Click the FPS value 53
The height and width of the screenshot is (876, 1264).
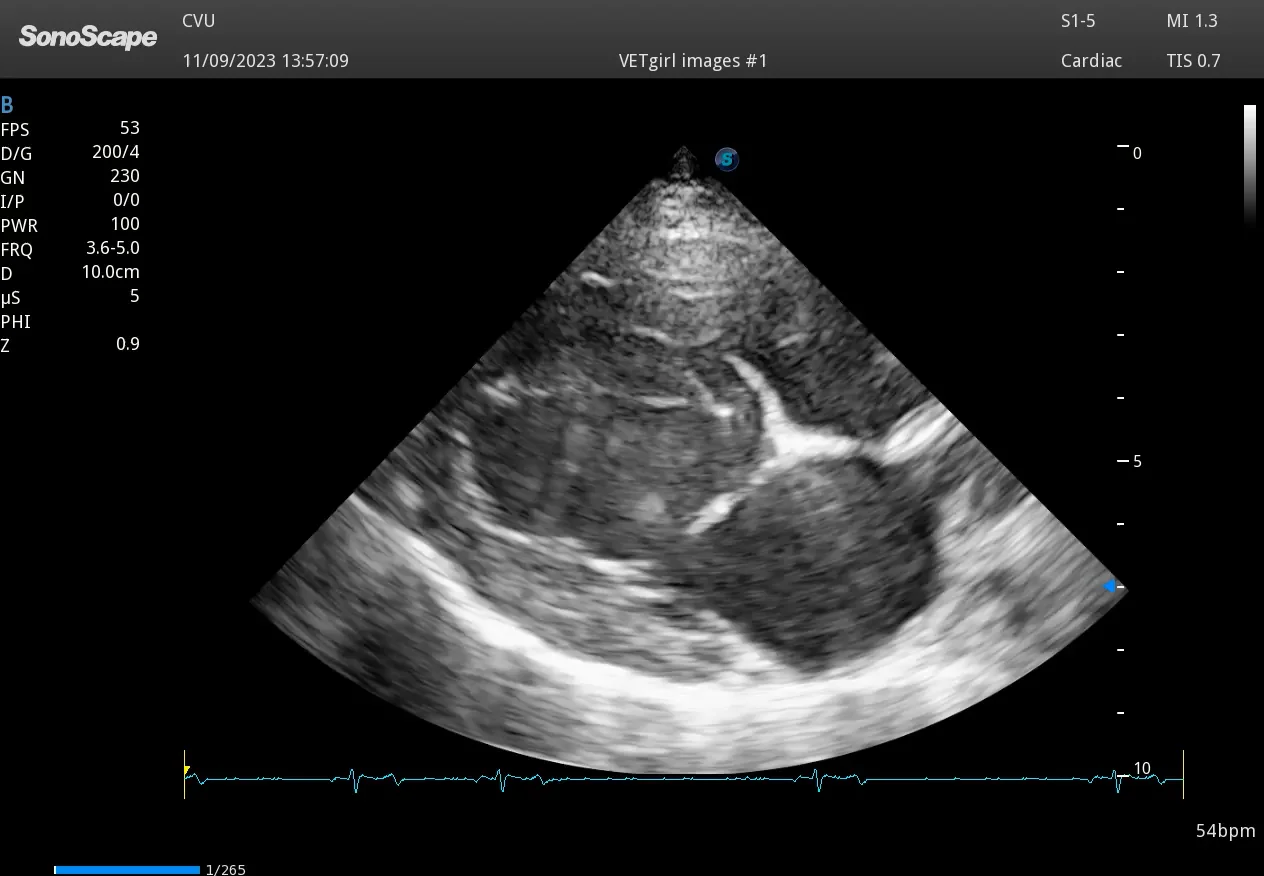pos(129,128)
